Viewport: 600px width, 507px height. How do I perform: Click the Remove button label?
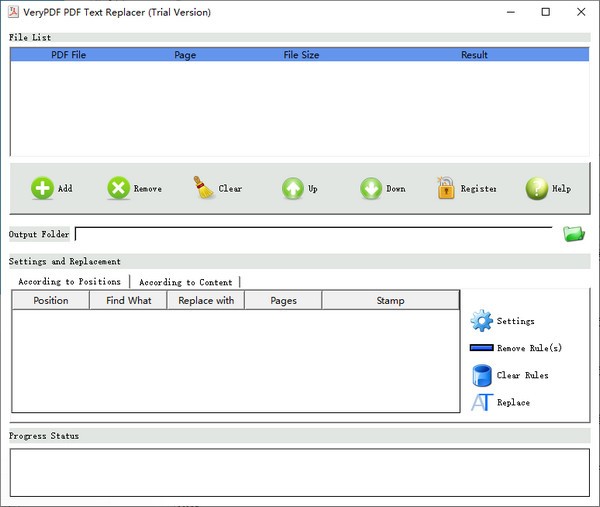pos(148,189)
